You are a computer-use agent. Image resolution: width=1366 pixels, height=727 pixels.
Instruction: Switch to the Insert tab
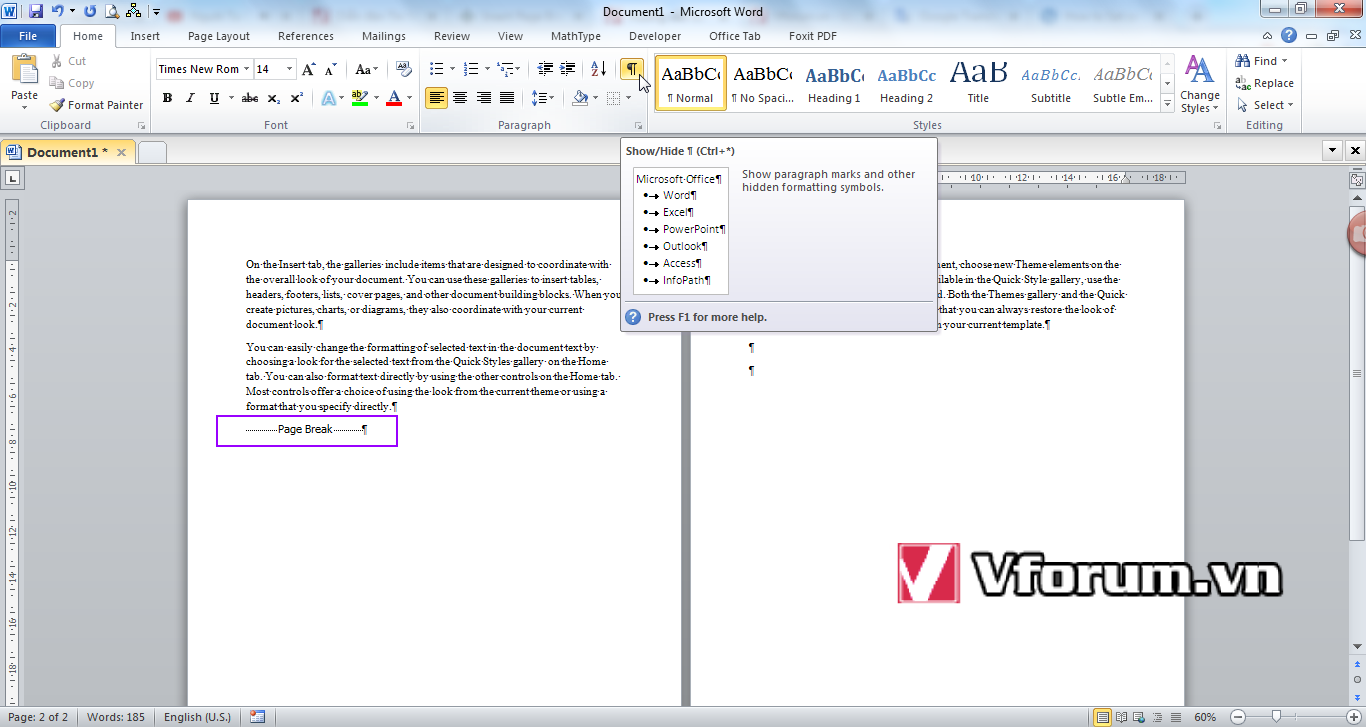[145, 36]
